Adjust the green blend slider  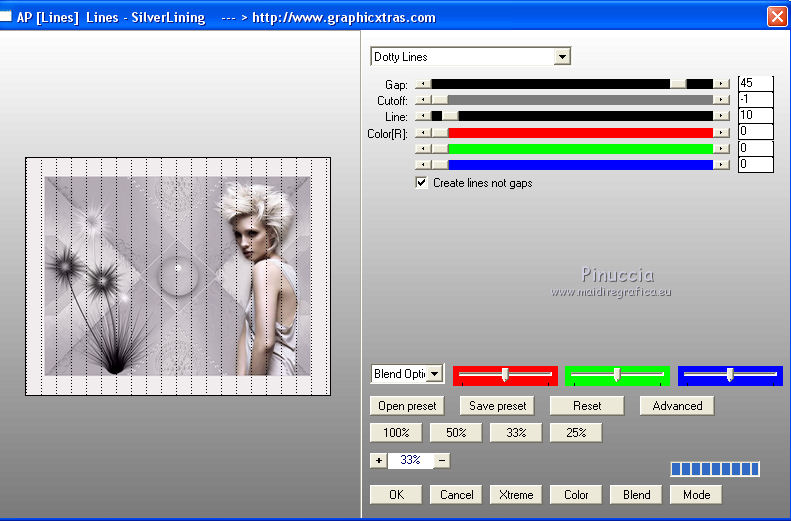(617, 375)
